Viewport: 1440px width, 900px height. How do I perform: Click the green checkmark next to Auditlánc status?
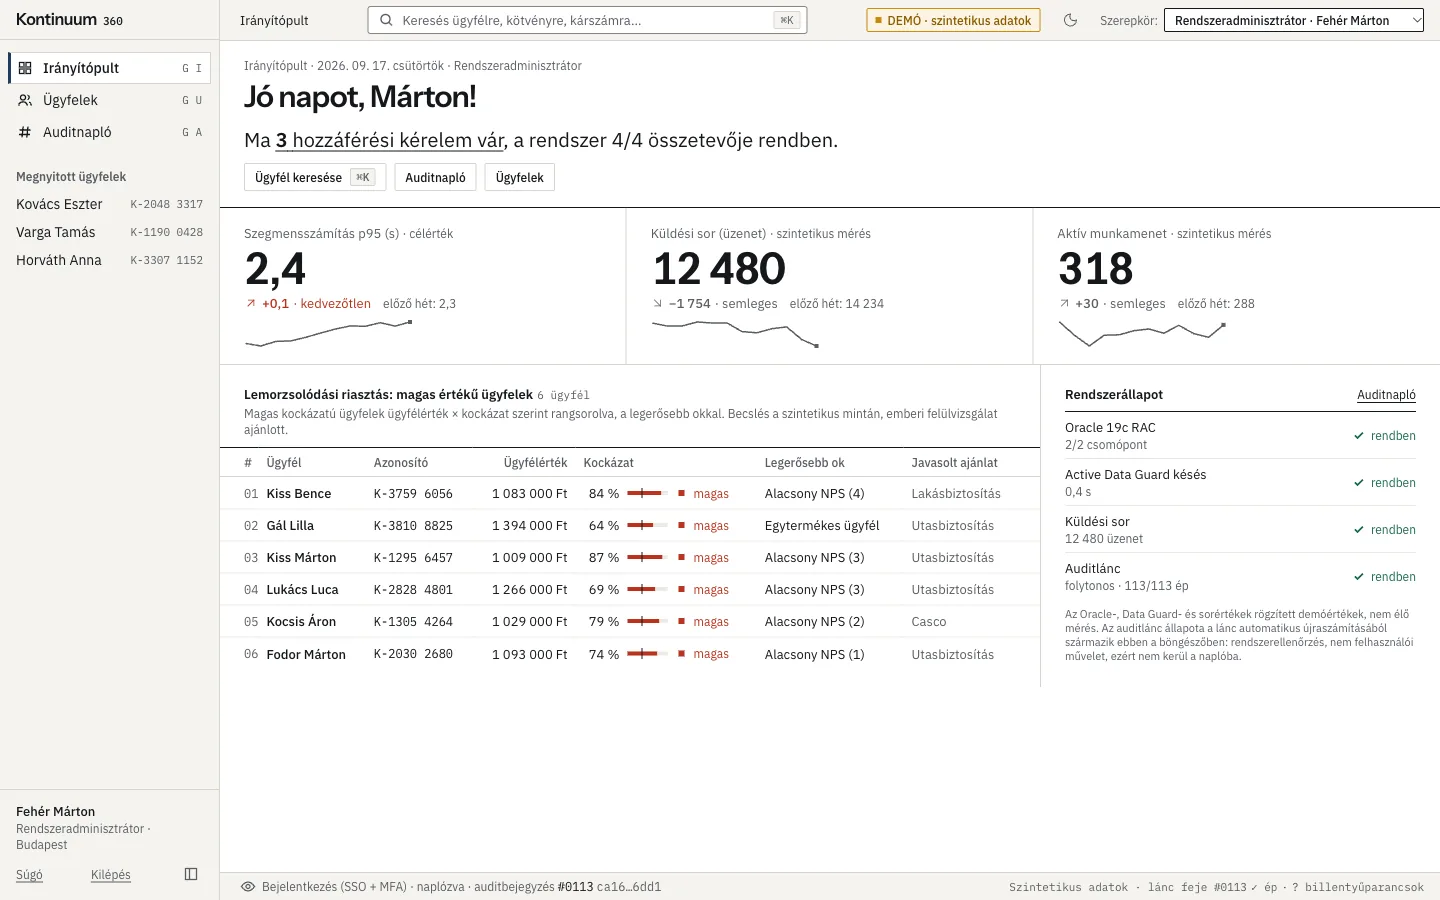click(1359, 577)
